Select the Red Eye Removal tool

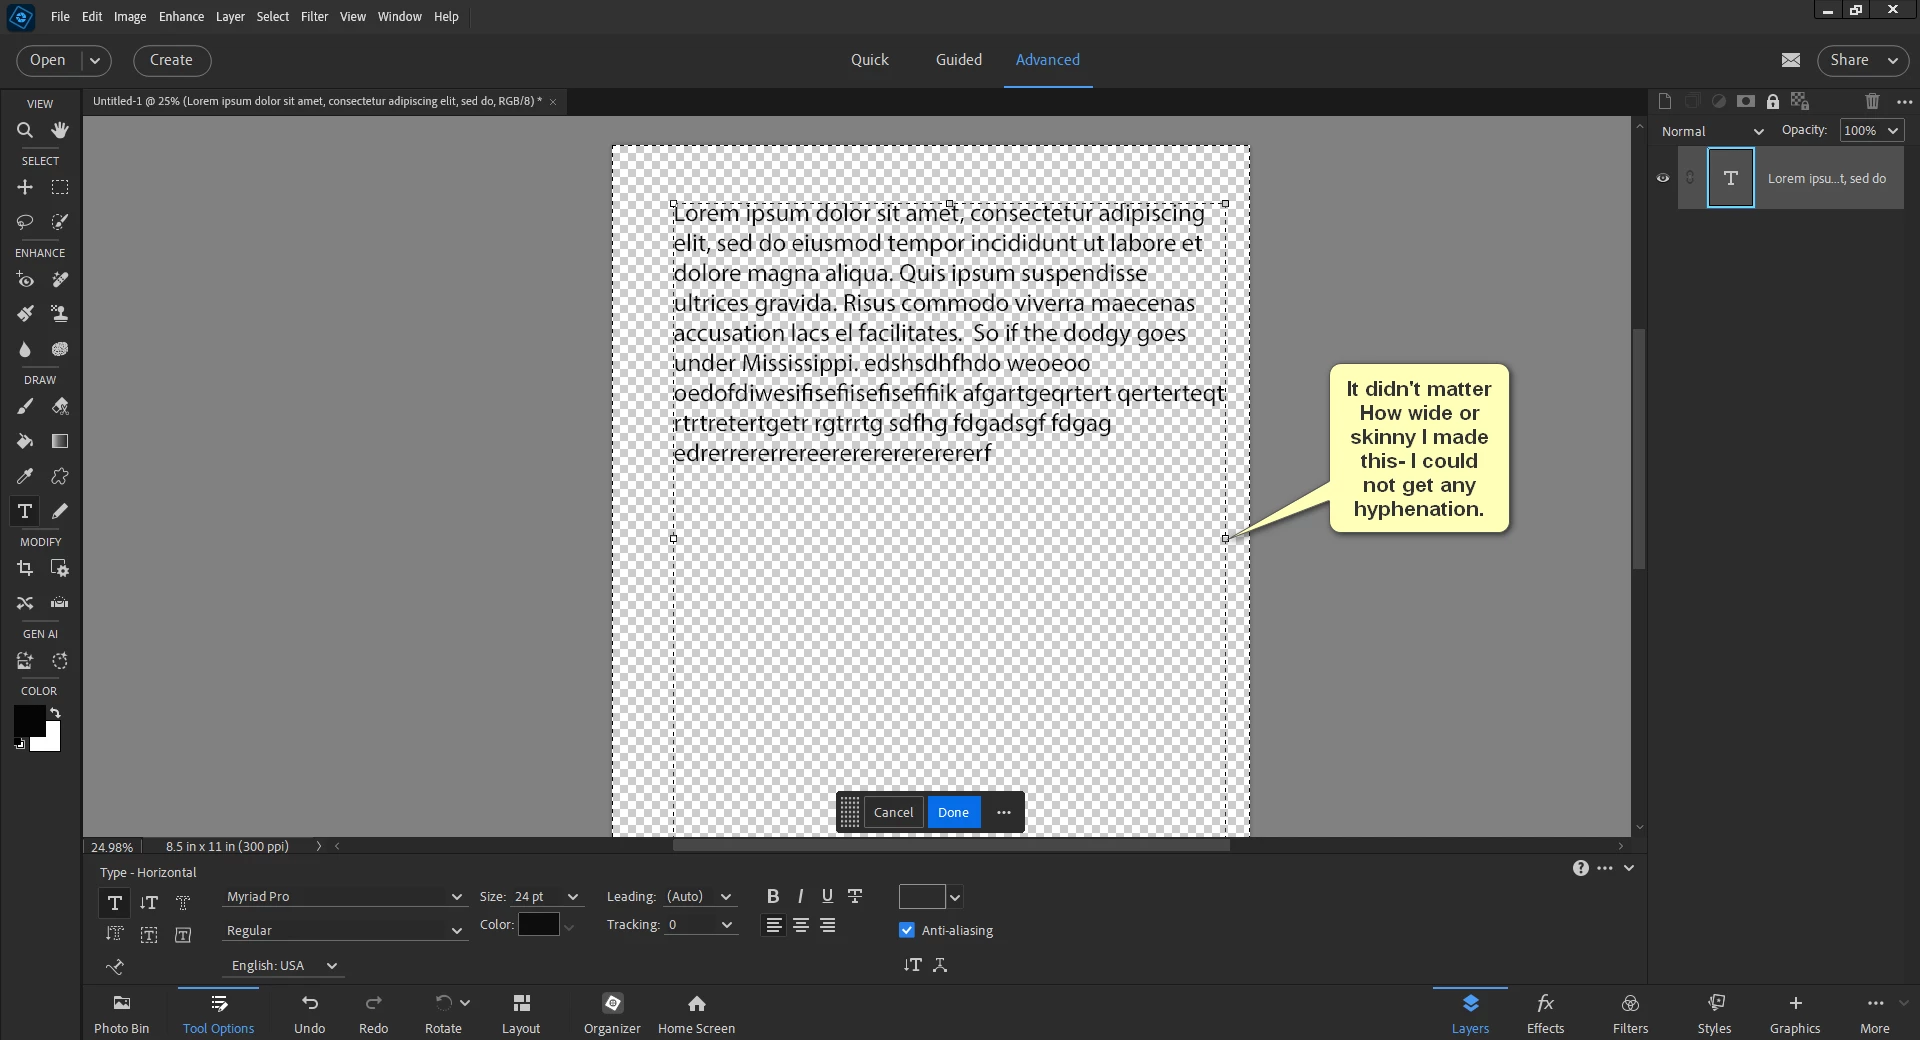(x=25, y=280)
